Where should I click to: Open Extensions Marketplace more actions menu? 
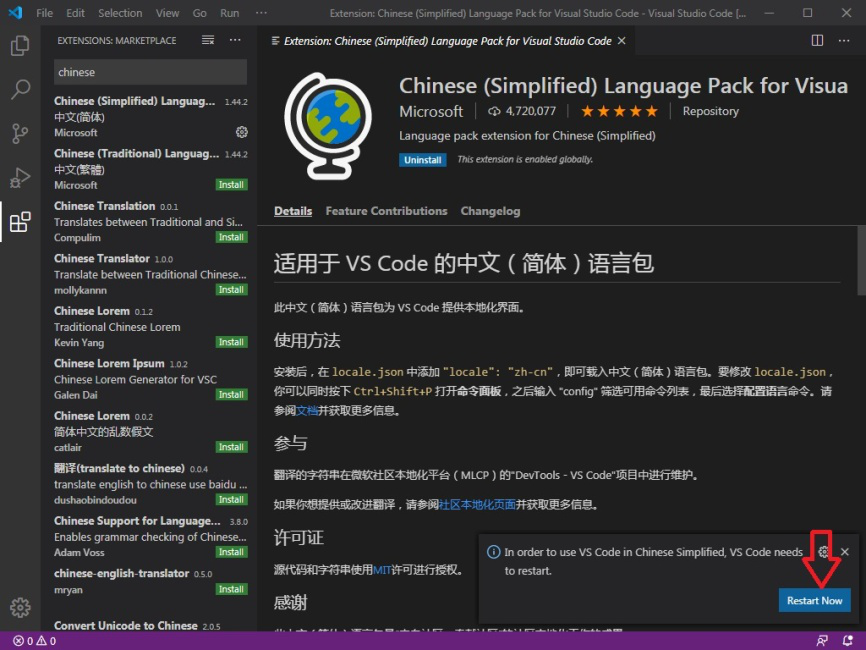[235, 40]
